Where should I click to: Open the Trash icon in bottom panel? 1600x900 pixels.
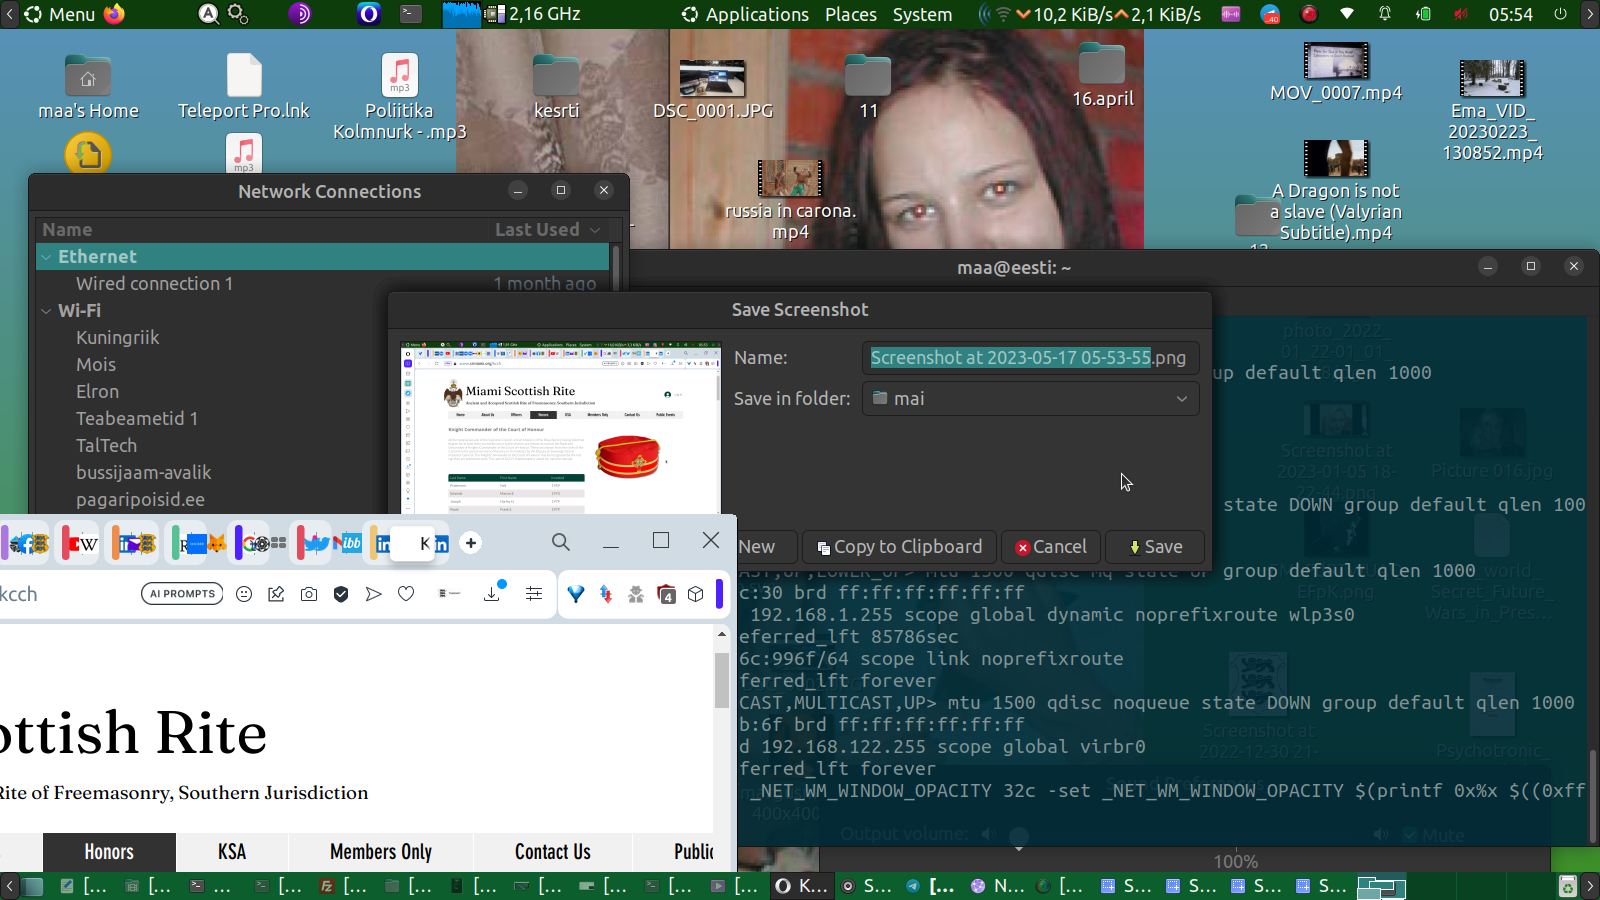(x=1567, y=886)
